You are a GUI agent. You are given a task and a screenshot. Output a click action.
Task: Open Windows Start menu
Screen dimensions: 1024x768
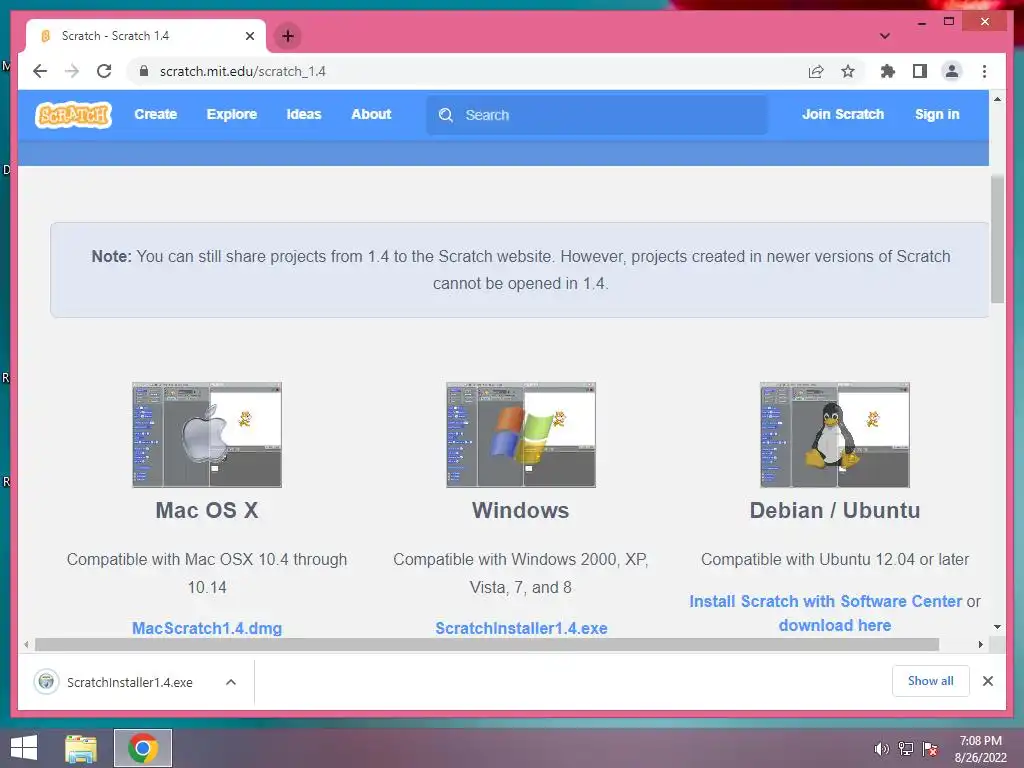(24, 748)
